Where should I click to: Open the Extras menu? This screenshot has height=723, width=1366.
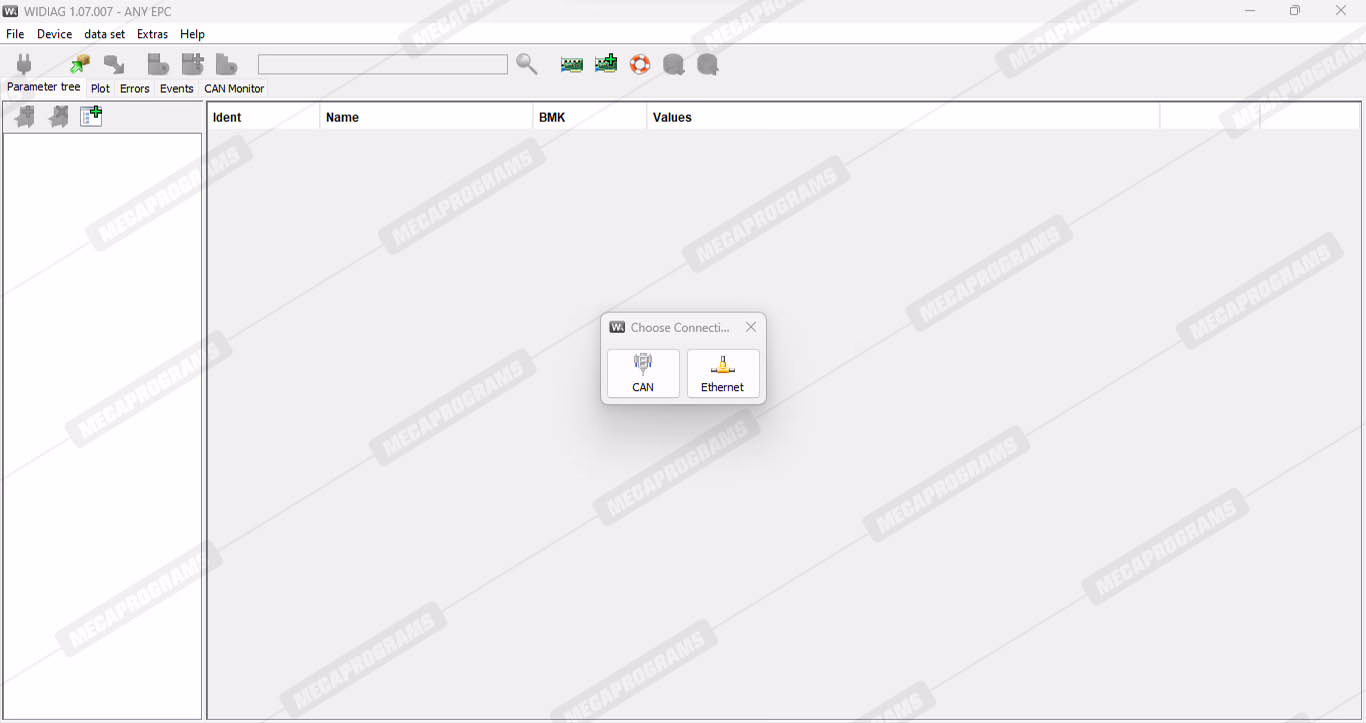(x=152, y=34)
